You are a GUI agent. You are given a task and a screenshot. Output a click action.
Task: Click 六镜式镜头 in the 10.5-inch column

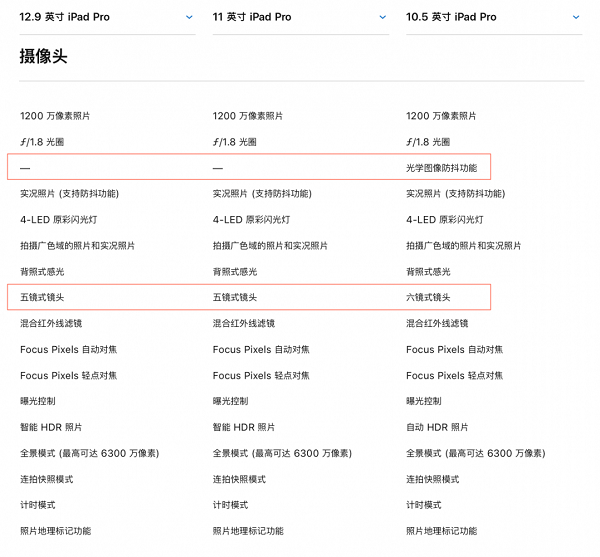pyautogui.click(x=428, y=298)
